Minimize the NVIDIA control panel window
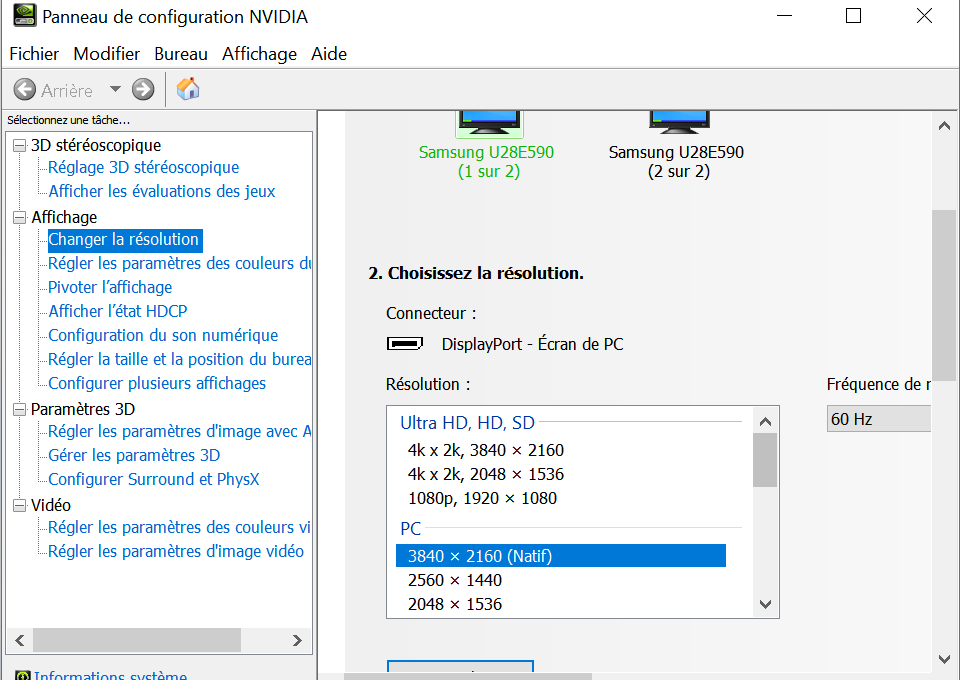The image size is (960, 680). (x=784, y=16)
